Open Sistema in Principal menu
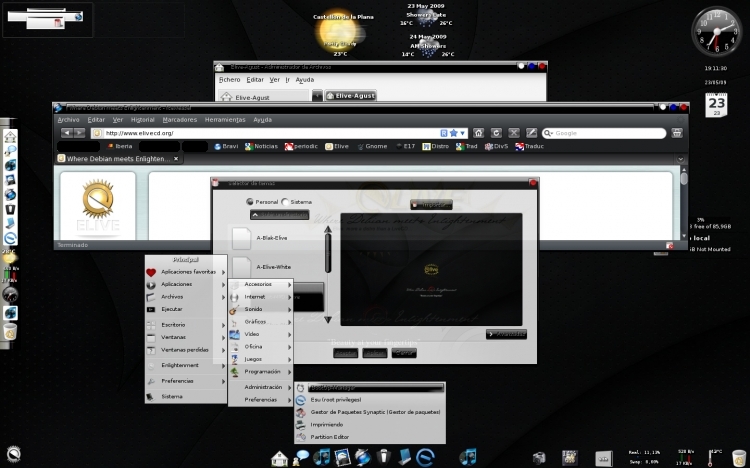Image resolution: width=750 pixels, height=468 pixels. click(x=186, y=396)
